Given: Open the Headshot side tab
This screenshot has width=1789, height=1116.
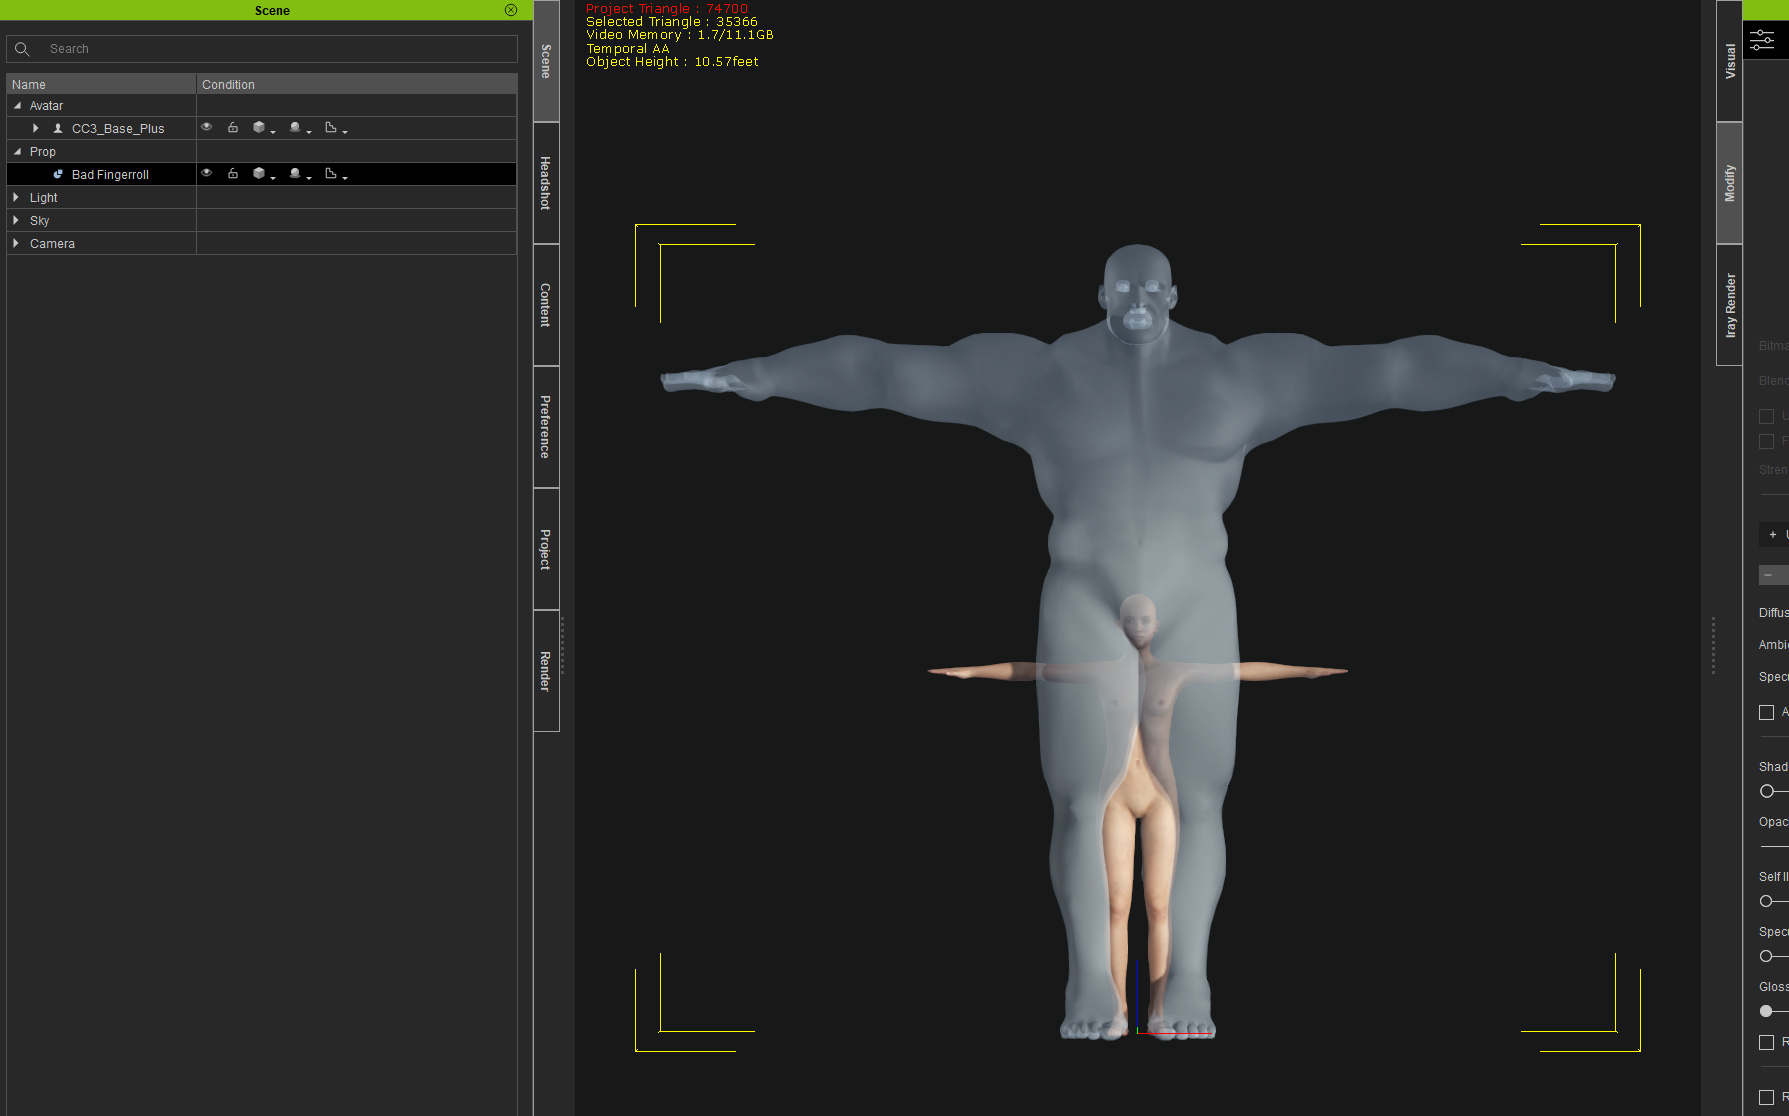Looking at the screenshot, I should tap(546, 183).
